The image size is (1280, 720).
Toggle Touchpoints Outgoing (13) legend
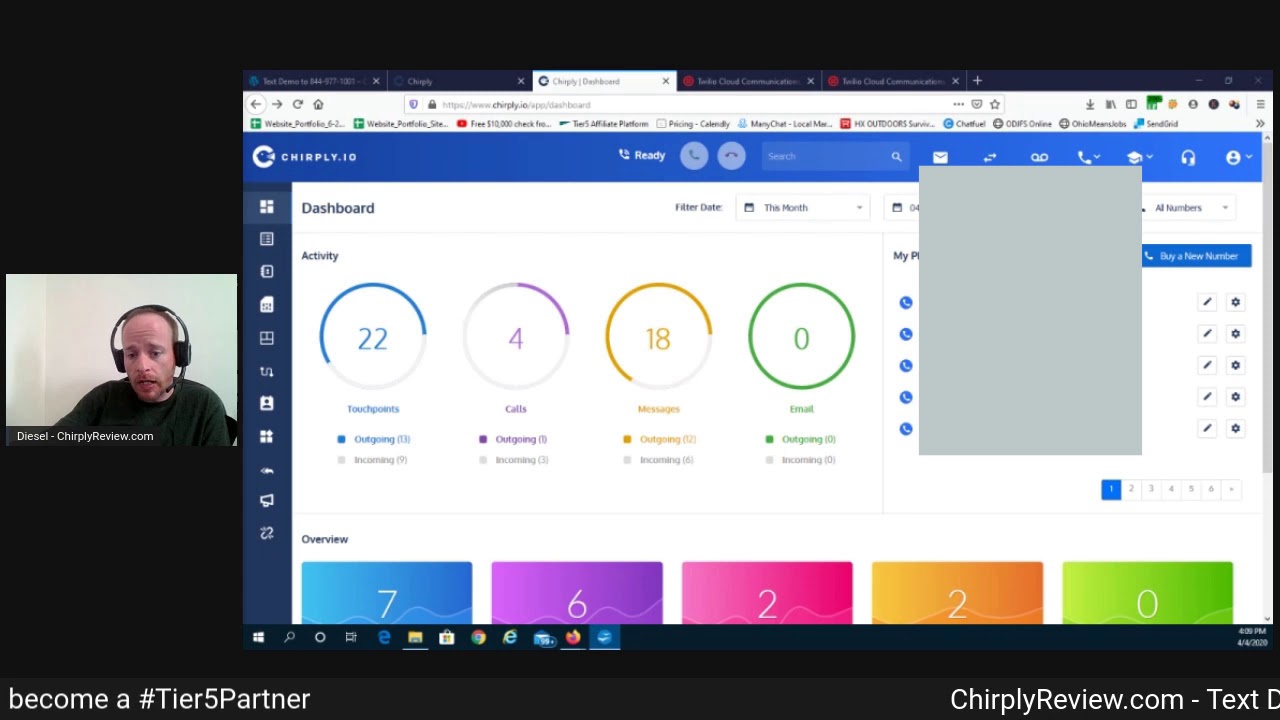click(x=374, y=439)
